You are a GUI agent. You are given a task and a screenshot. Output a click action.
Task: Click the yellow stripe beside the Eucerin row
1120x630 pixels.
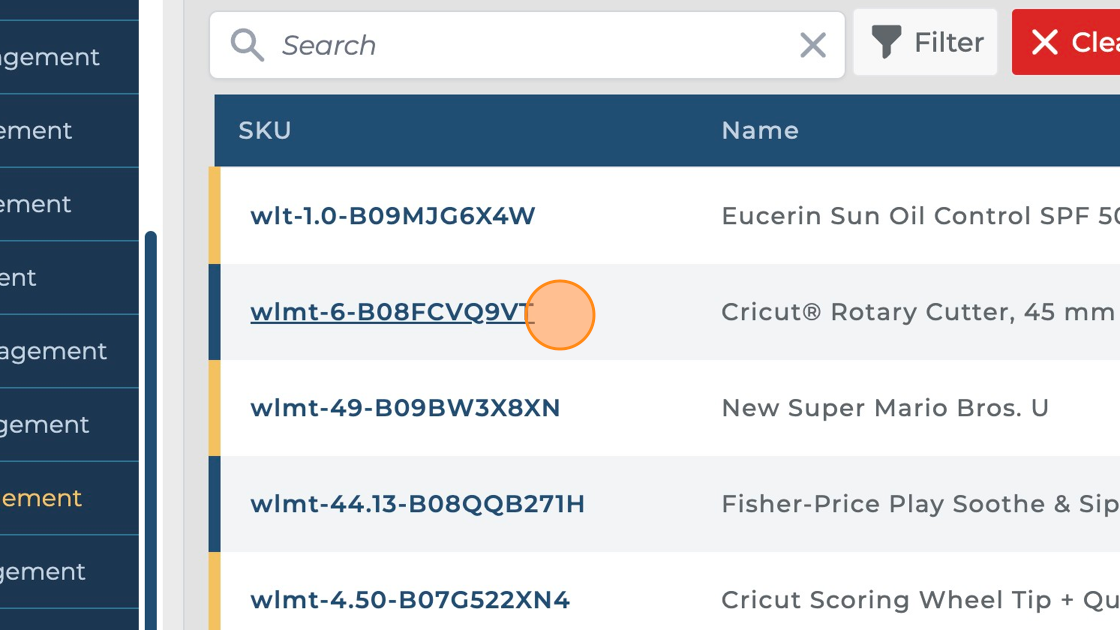pyautogui.click(x=214, y=216)
